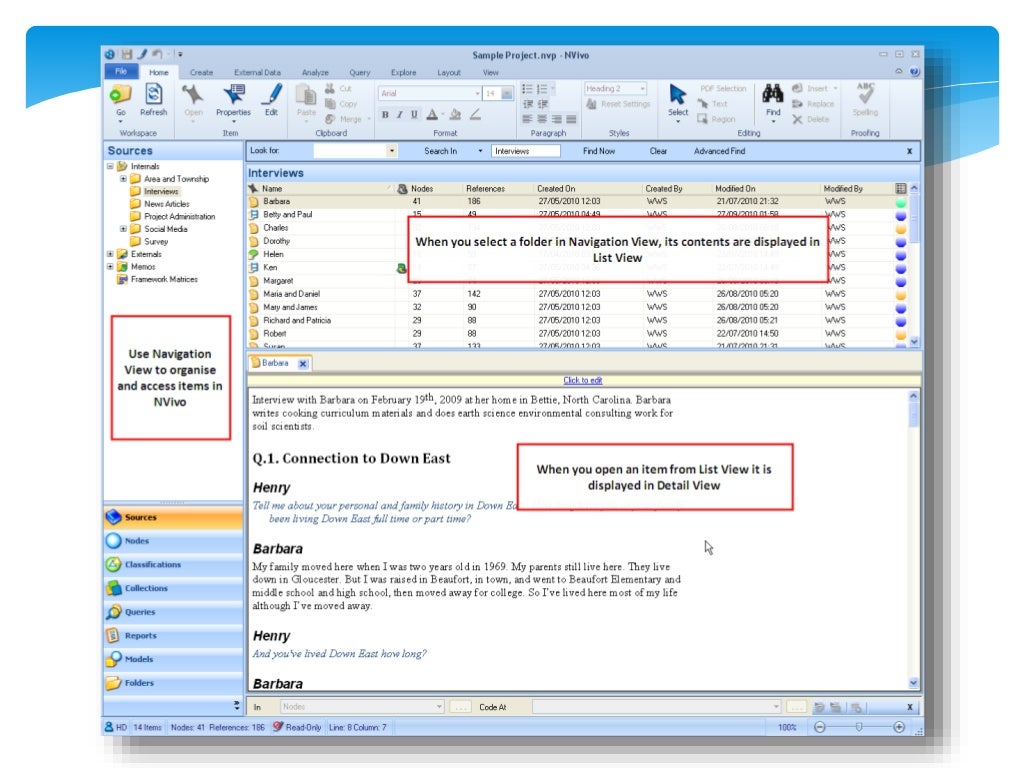Click the font color A icon
This screenshot has height=768, width=1024.
click(x=432, y=115)
